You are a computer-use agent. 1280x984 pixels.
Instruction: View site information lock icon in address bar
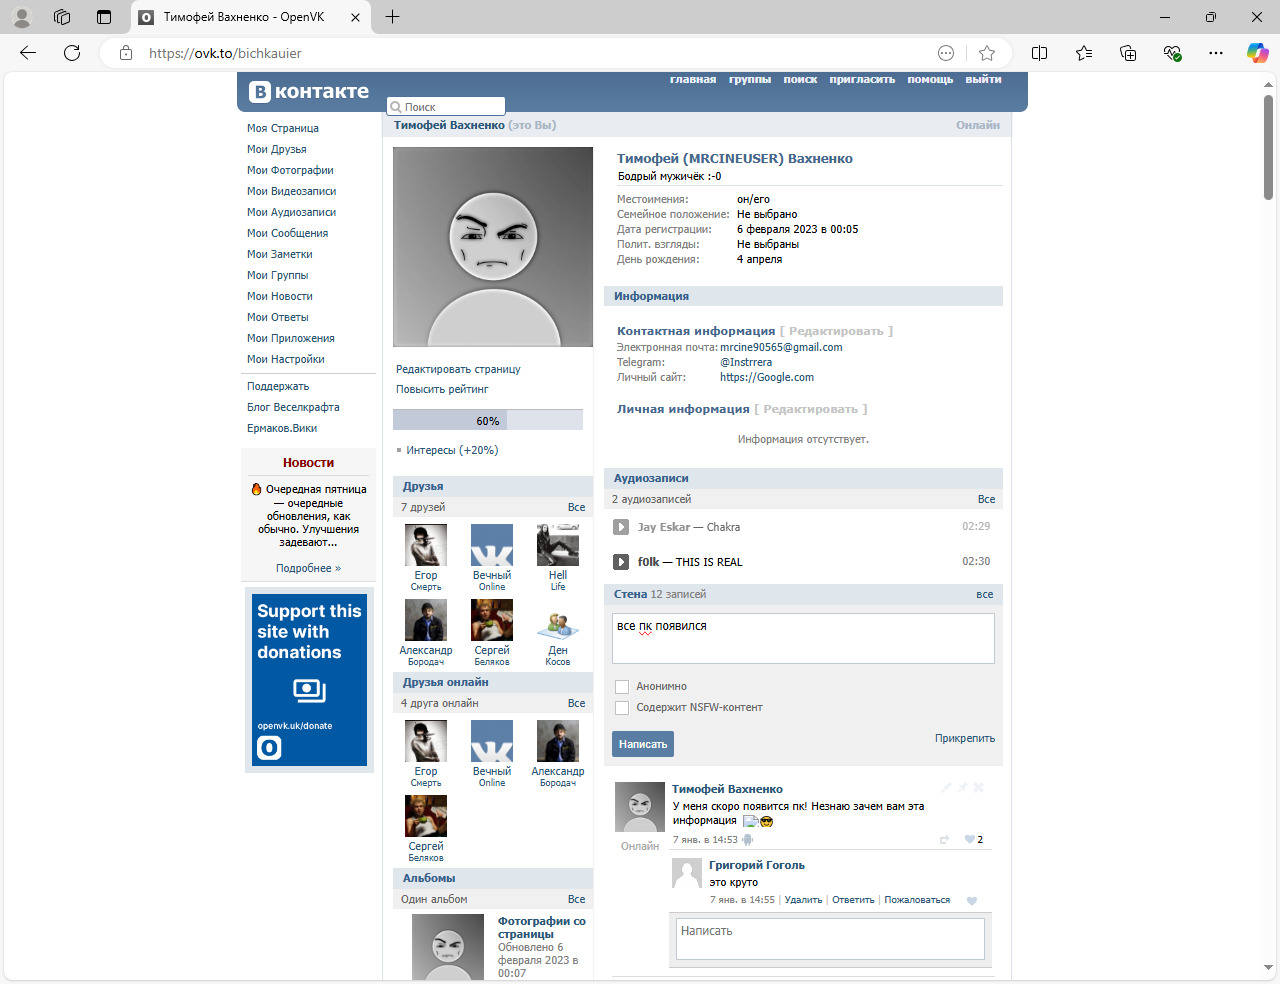tap(126, 53)
